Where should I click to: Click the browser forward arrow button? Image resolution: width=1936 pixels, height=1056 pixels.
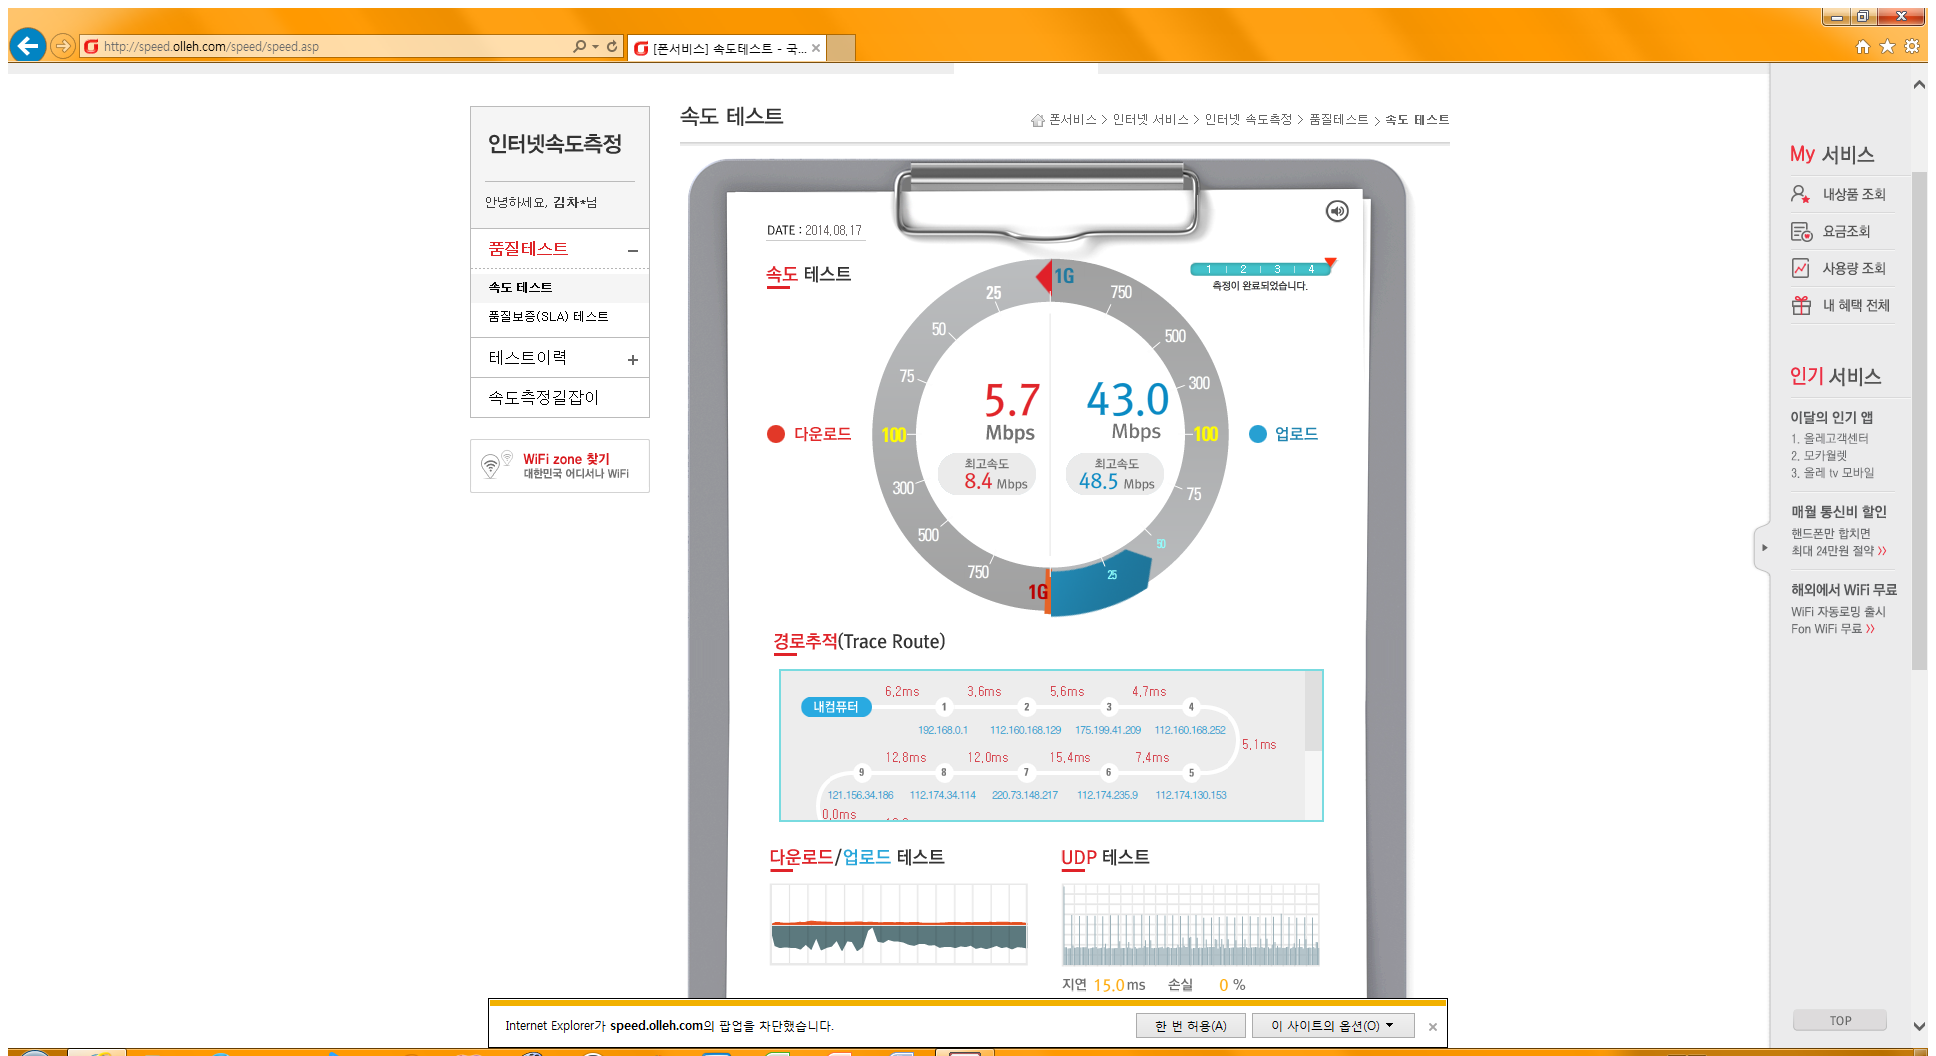click(63, 46)
